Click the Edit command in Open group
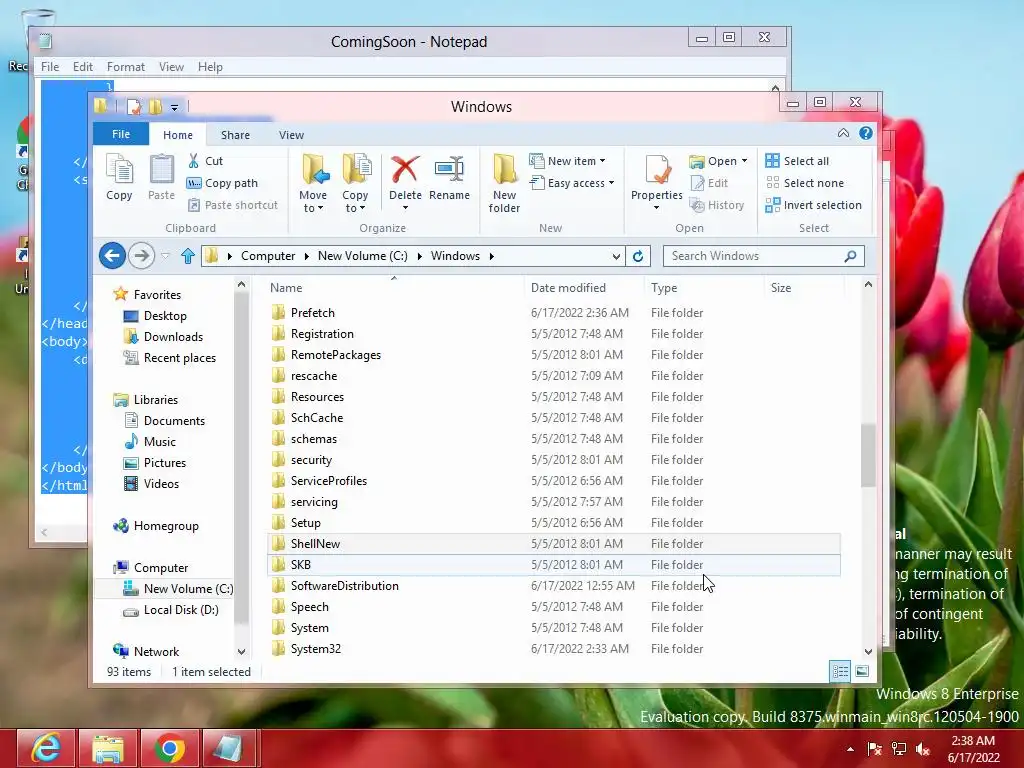Viewport: 1024px width, 768px height. coord(709,183)
